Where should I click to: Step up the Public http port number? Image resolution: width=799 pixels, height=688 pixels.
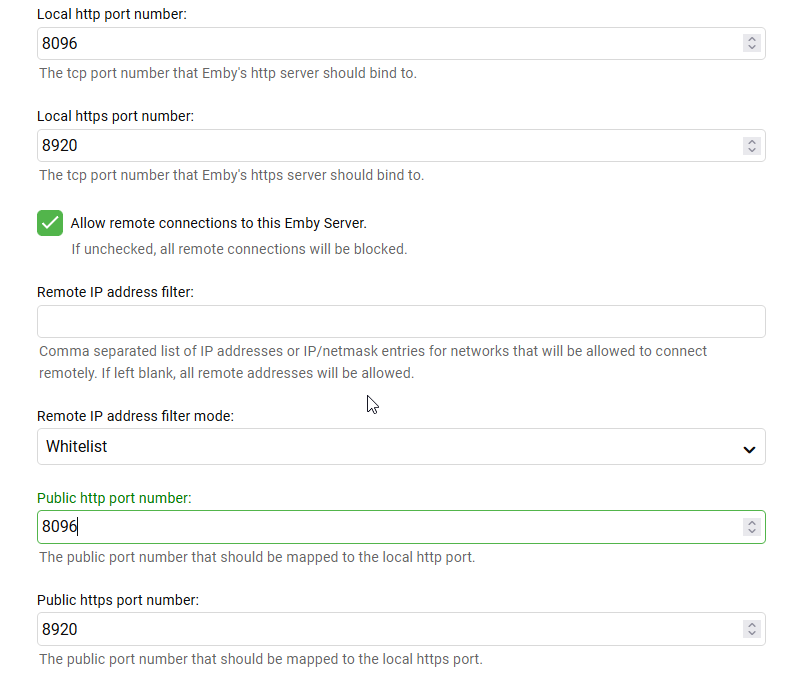752,523
